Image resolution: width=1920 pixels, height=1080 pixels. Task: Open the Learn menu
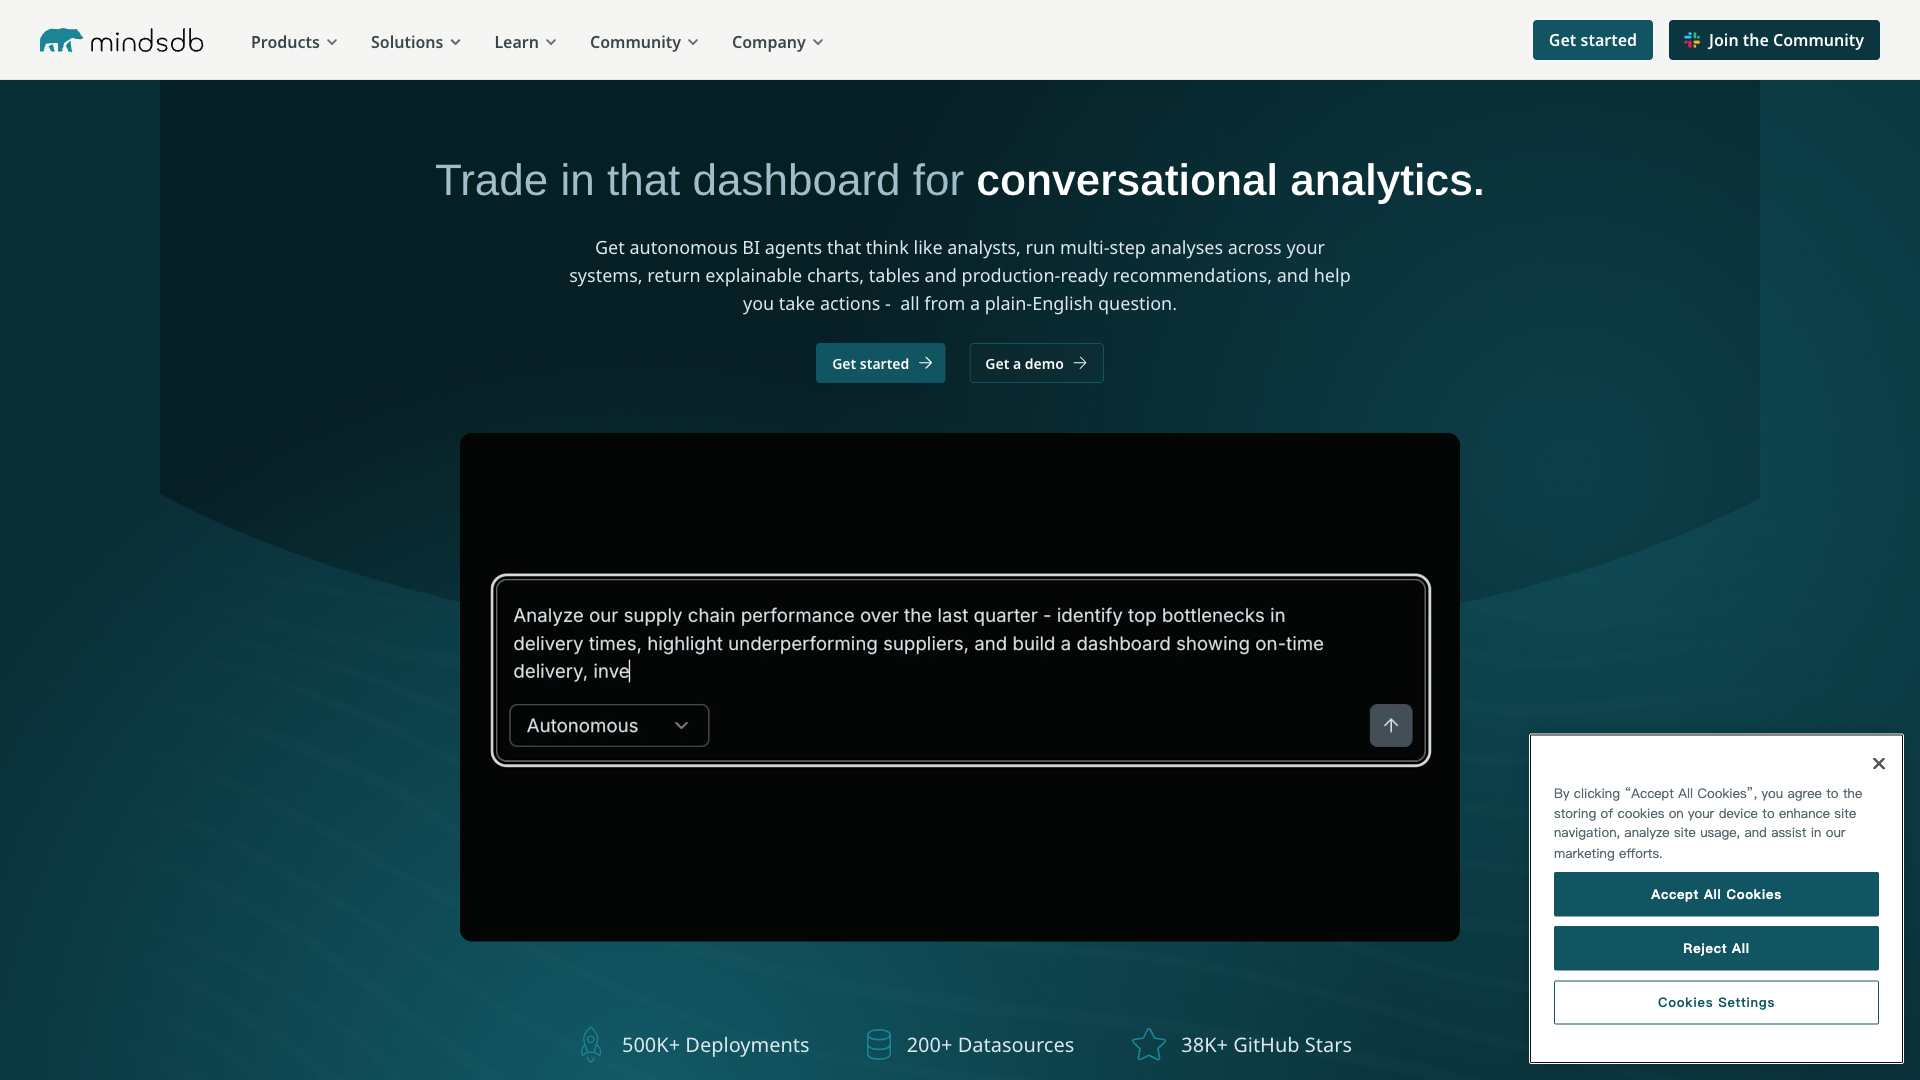(525, 42)
